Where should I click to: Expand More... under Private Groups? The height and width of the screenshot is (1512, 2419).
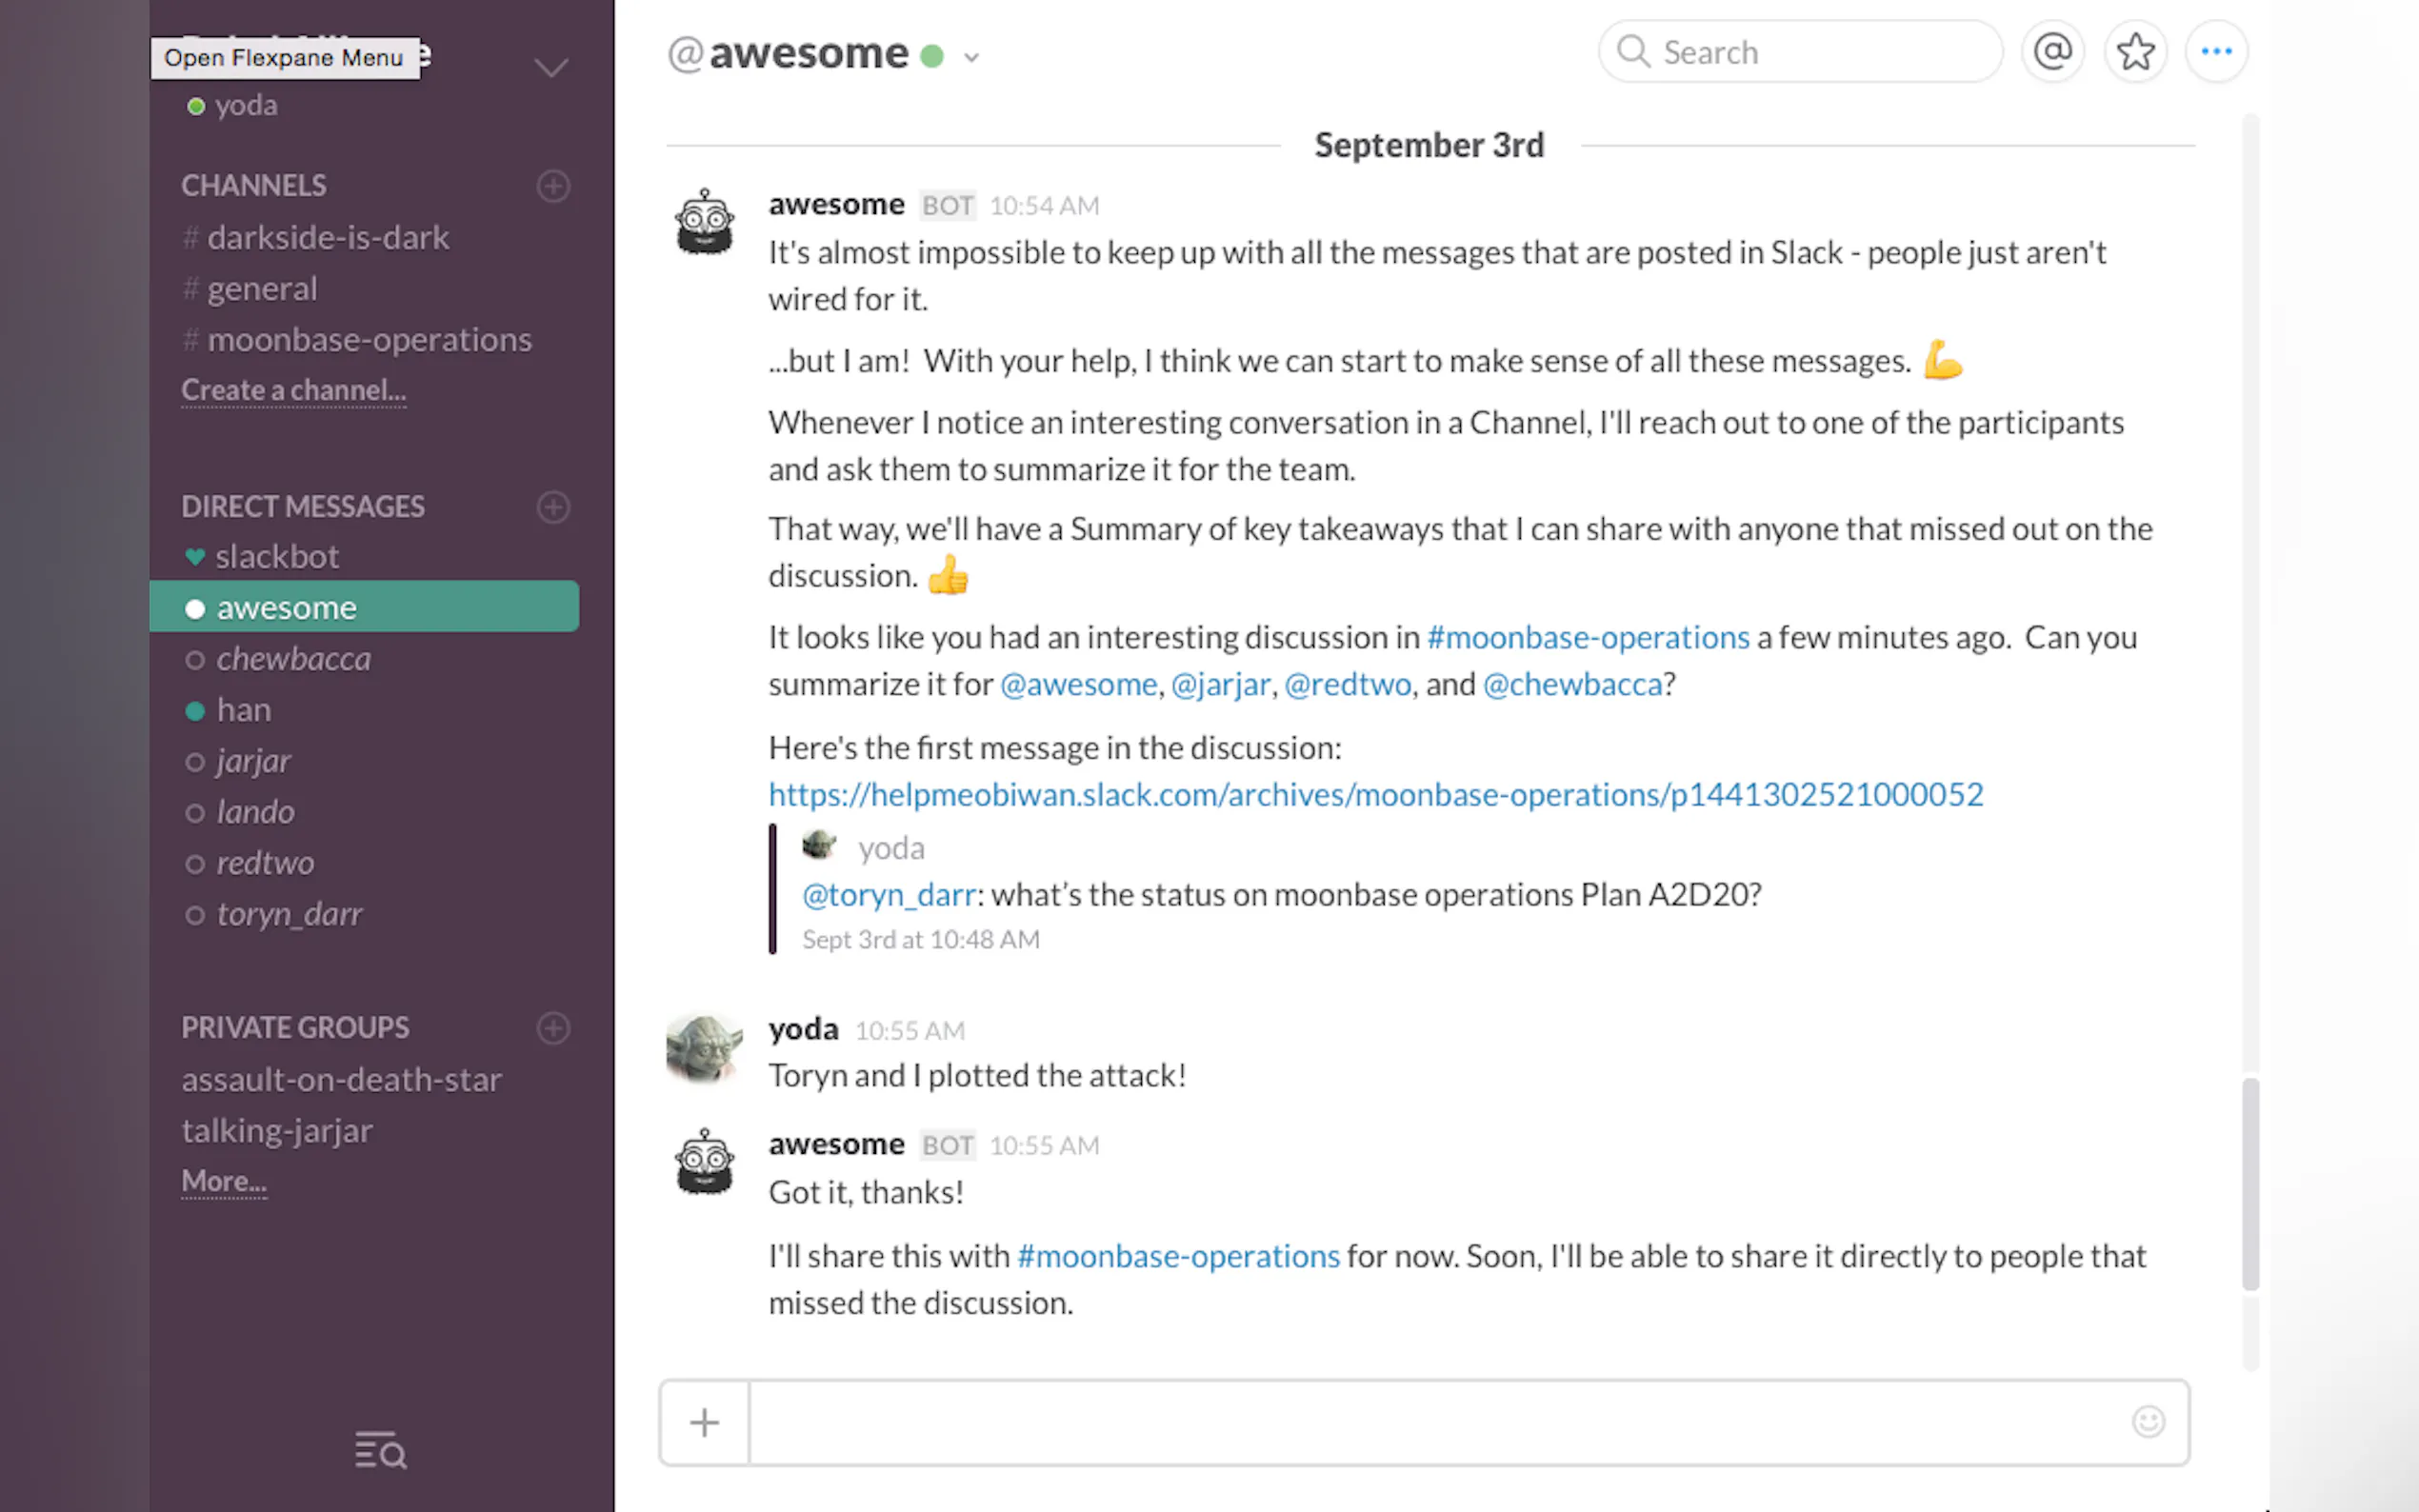224,1181
